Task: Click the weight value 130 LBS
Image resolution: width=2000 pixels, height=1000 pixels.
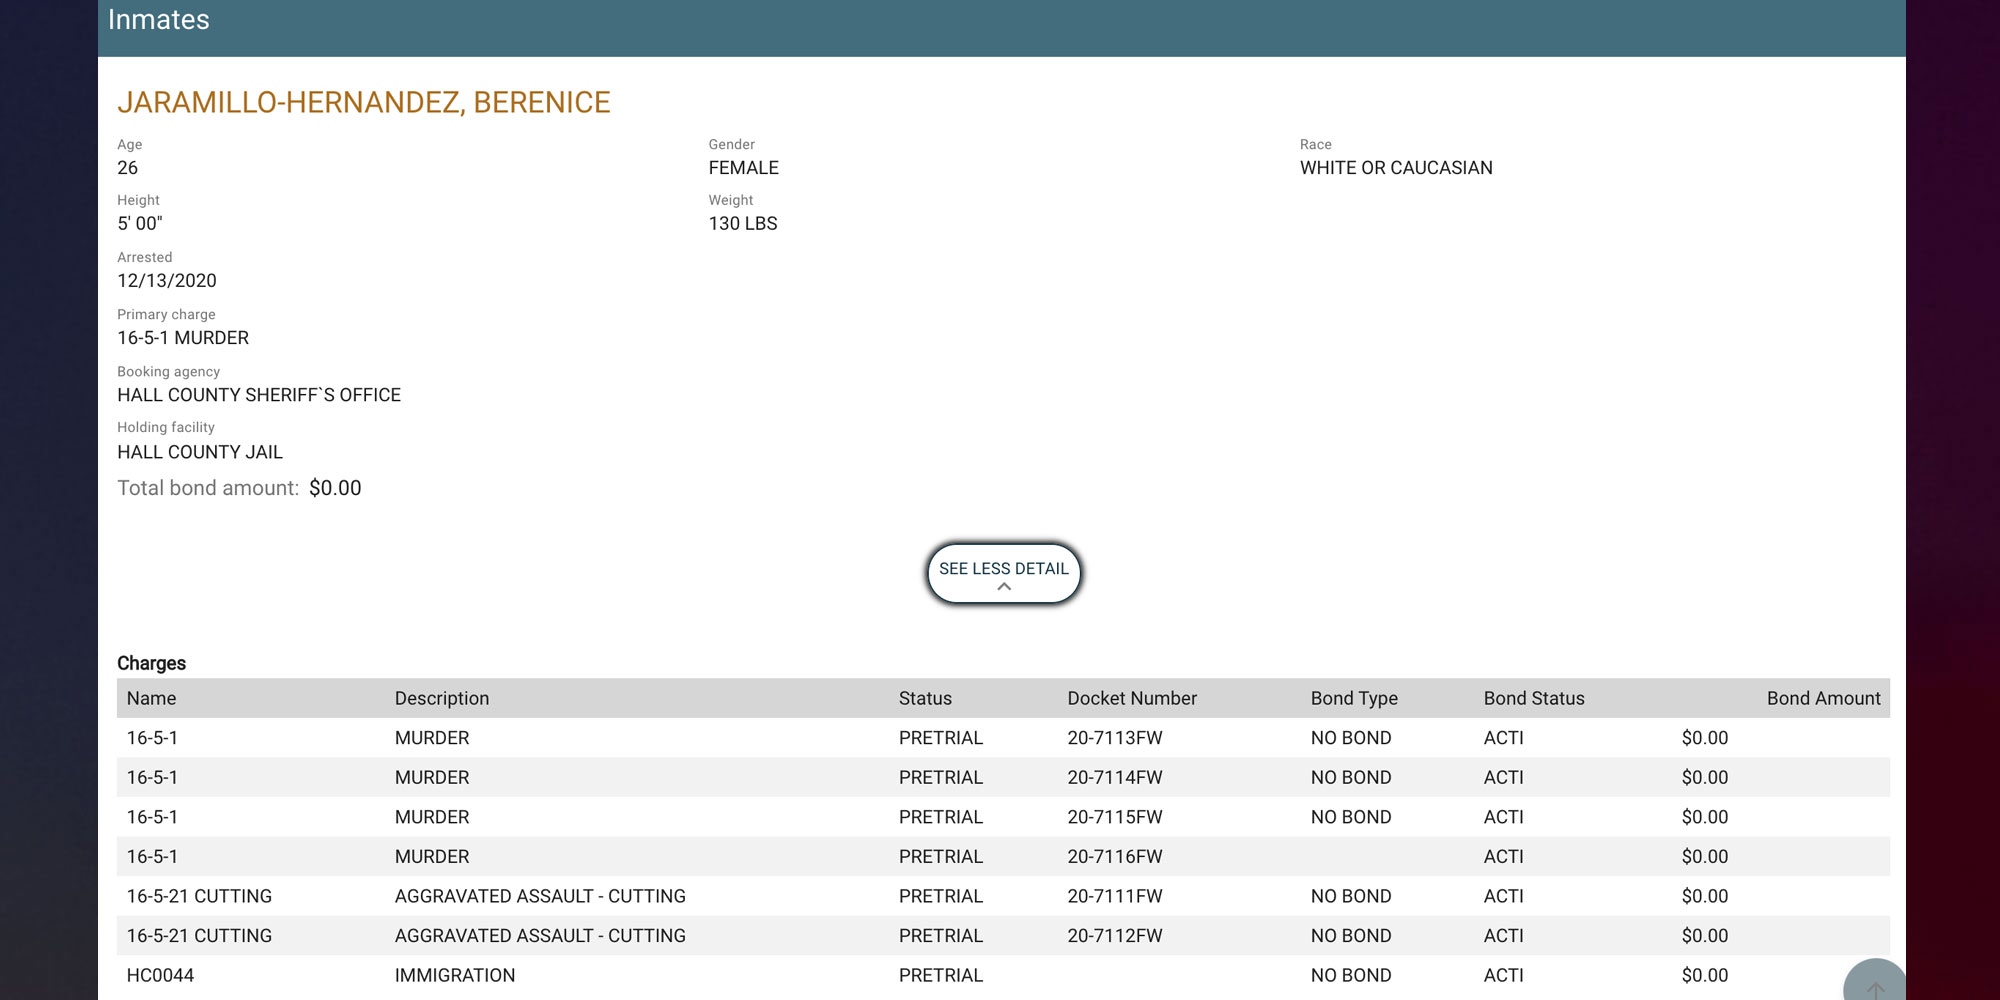Action: pos(743,224)
